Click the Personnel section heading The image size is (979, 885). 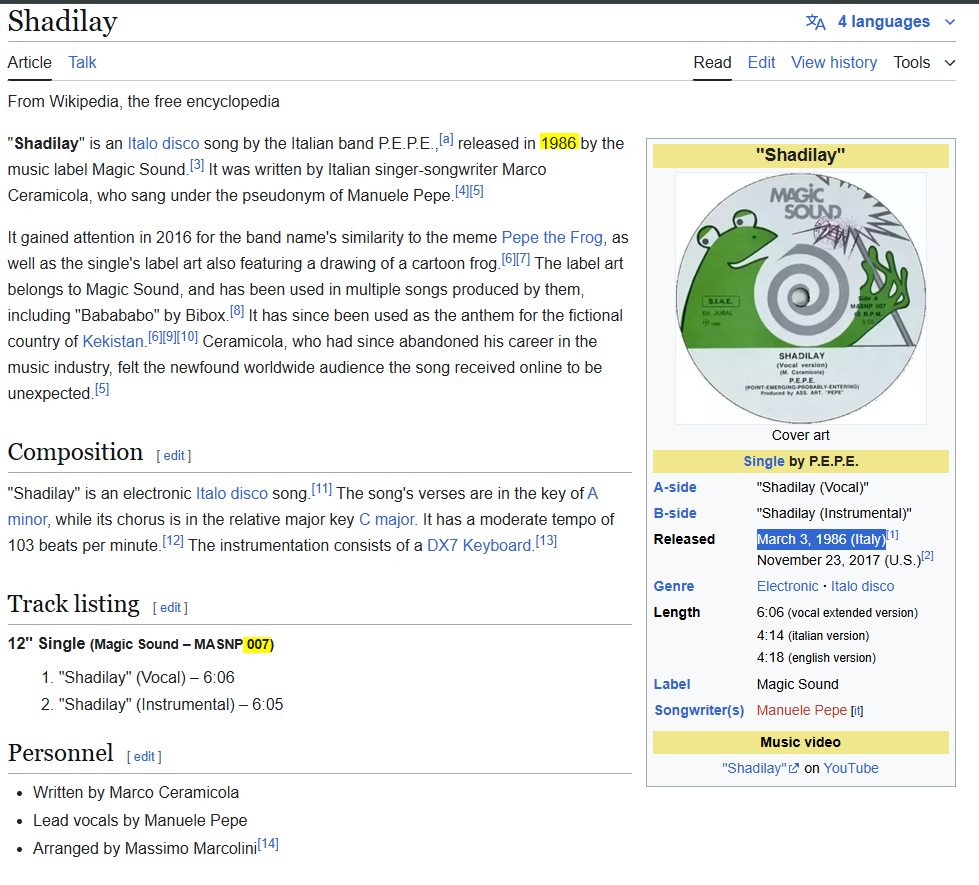[x=60, y=753]
